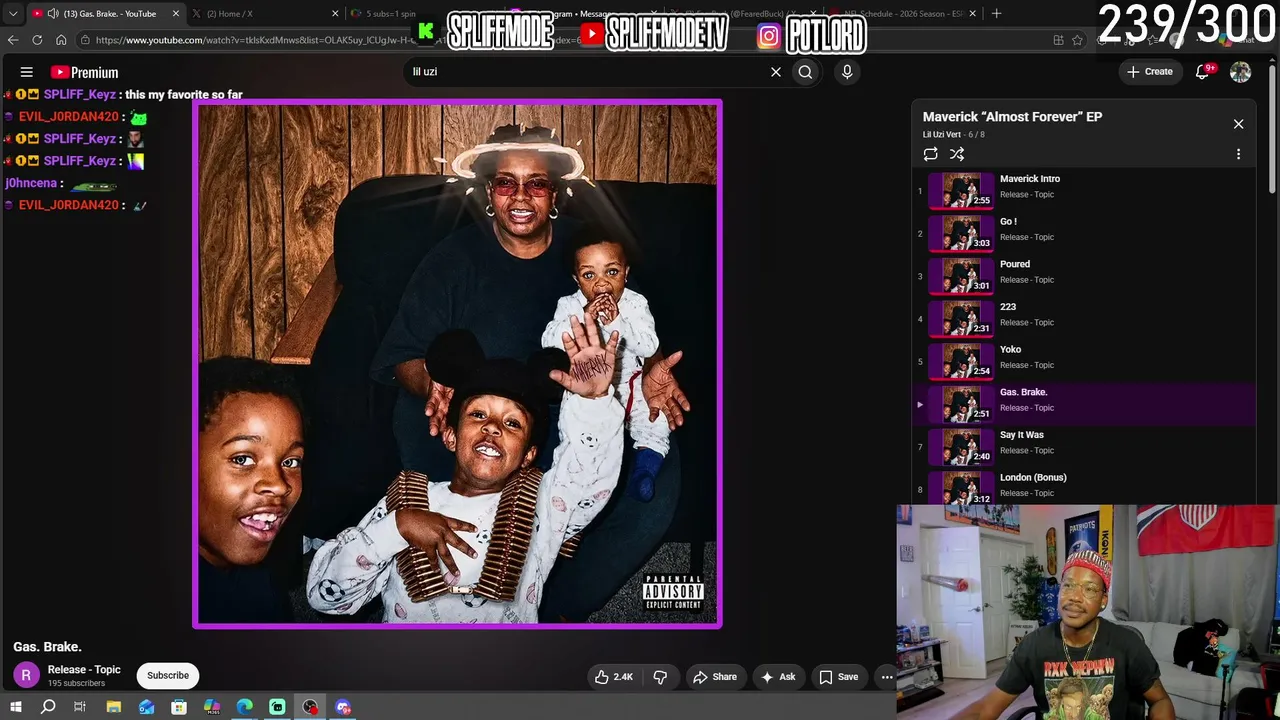Close the Maverick playlist panel
This screenshot has width=1280, height=720.
pos(1238,124)
